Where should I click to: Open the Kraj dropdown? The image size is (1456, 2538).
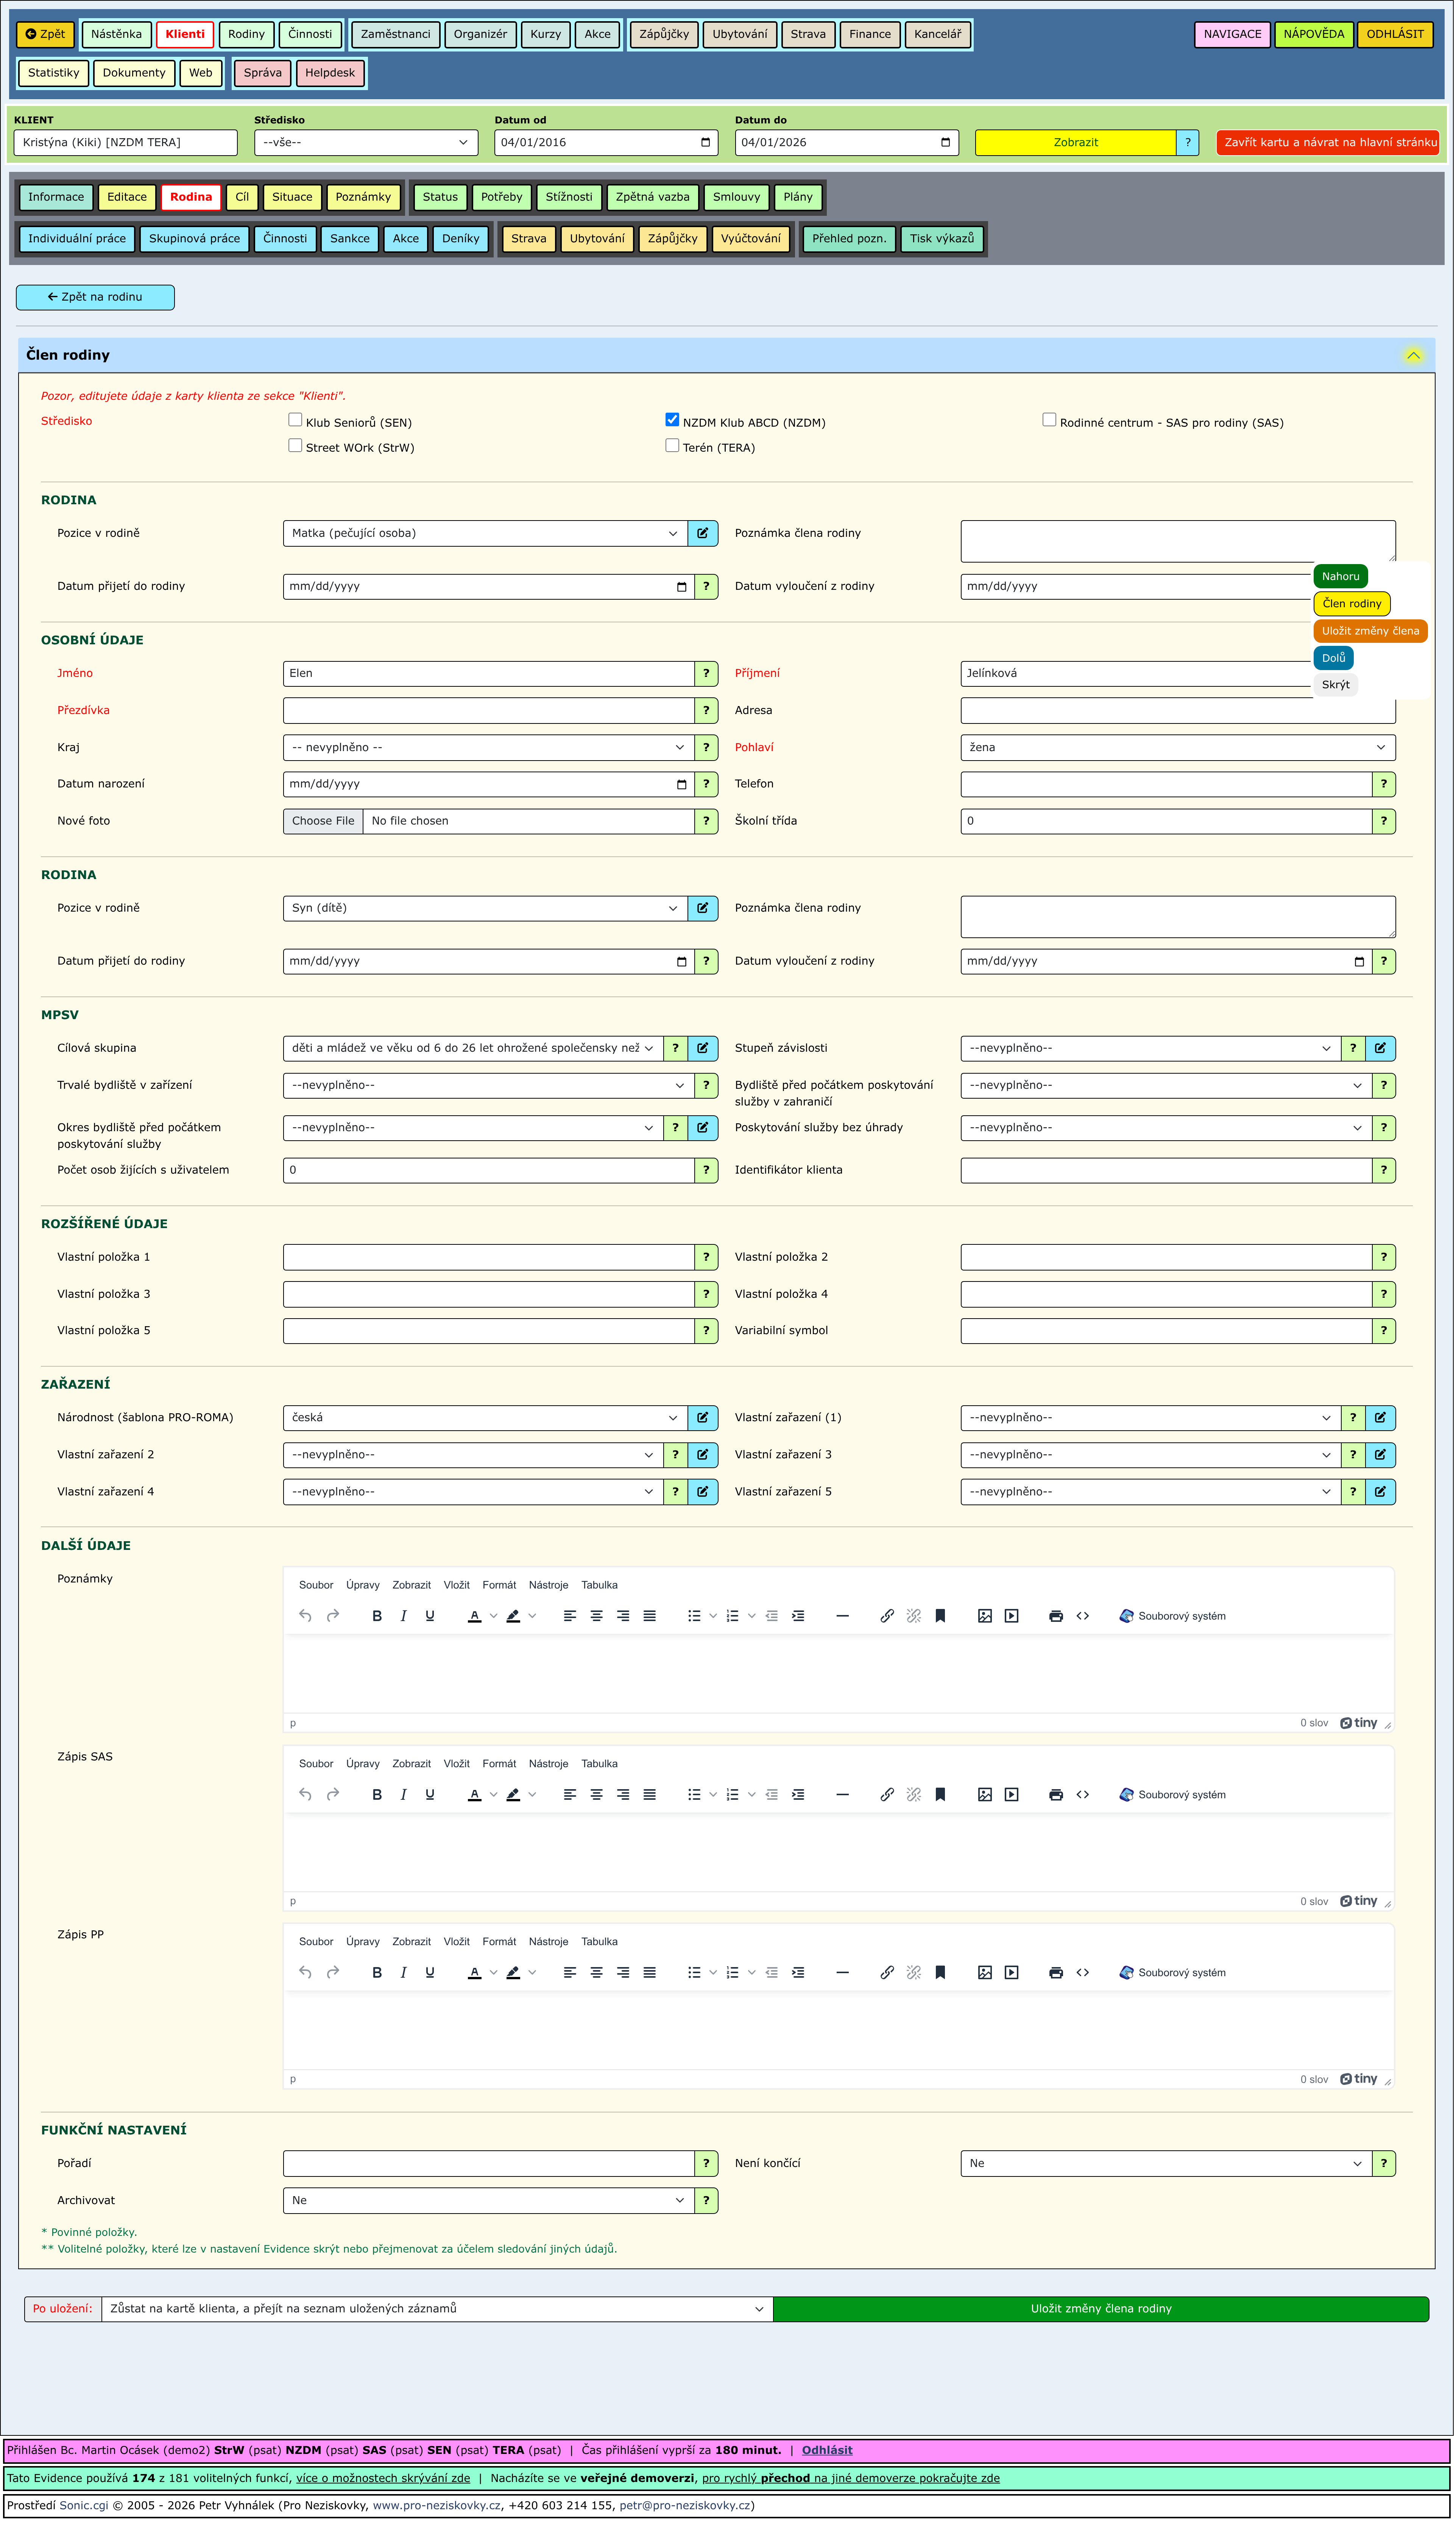[x=489, y=748]
